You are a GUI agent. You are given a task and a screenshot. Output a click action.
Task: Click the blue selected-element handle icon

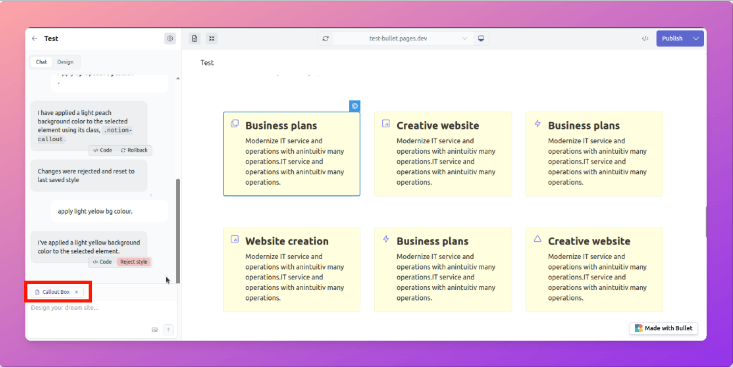[355, 106]
